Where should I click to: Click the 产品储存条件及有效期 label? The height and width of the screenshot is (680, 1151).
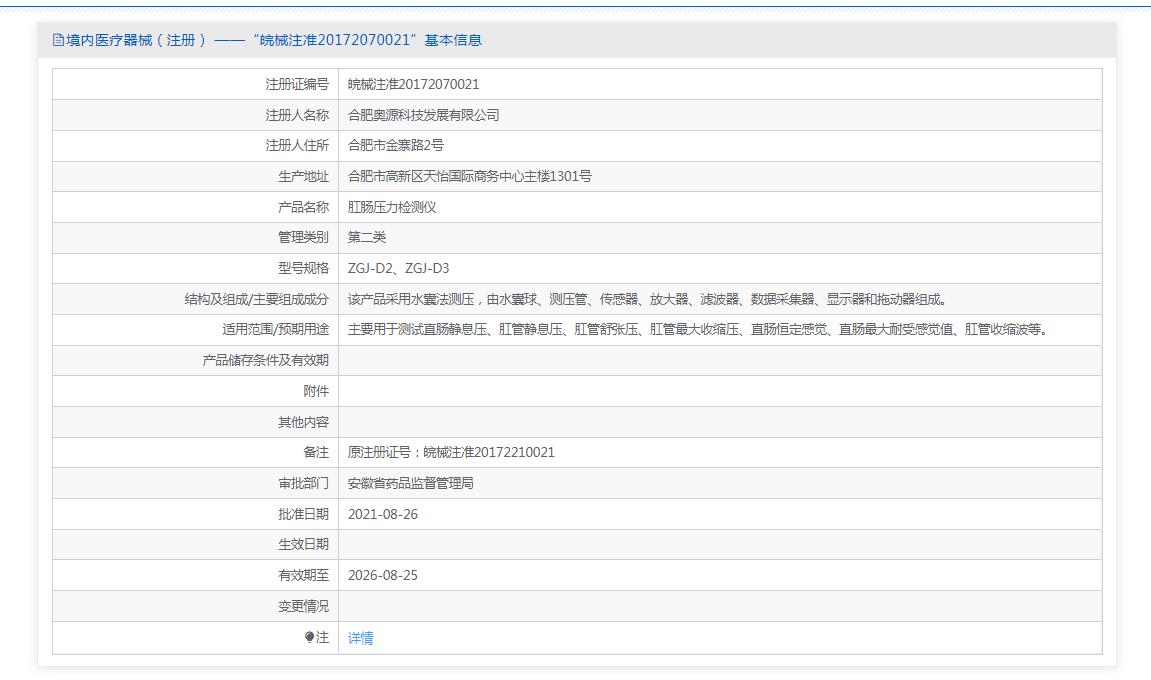pos(266,360)
